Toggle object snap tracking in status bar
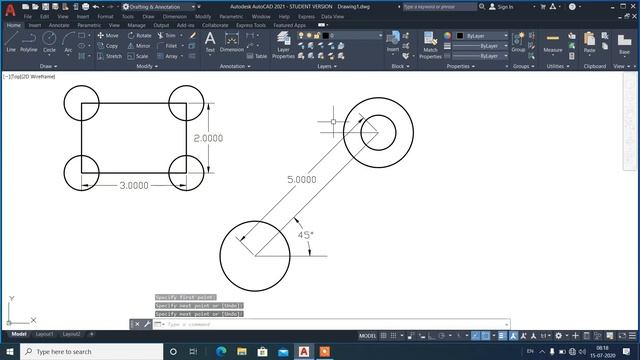 click(x=476, y=336)
